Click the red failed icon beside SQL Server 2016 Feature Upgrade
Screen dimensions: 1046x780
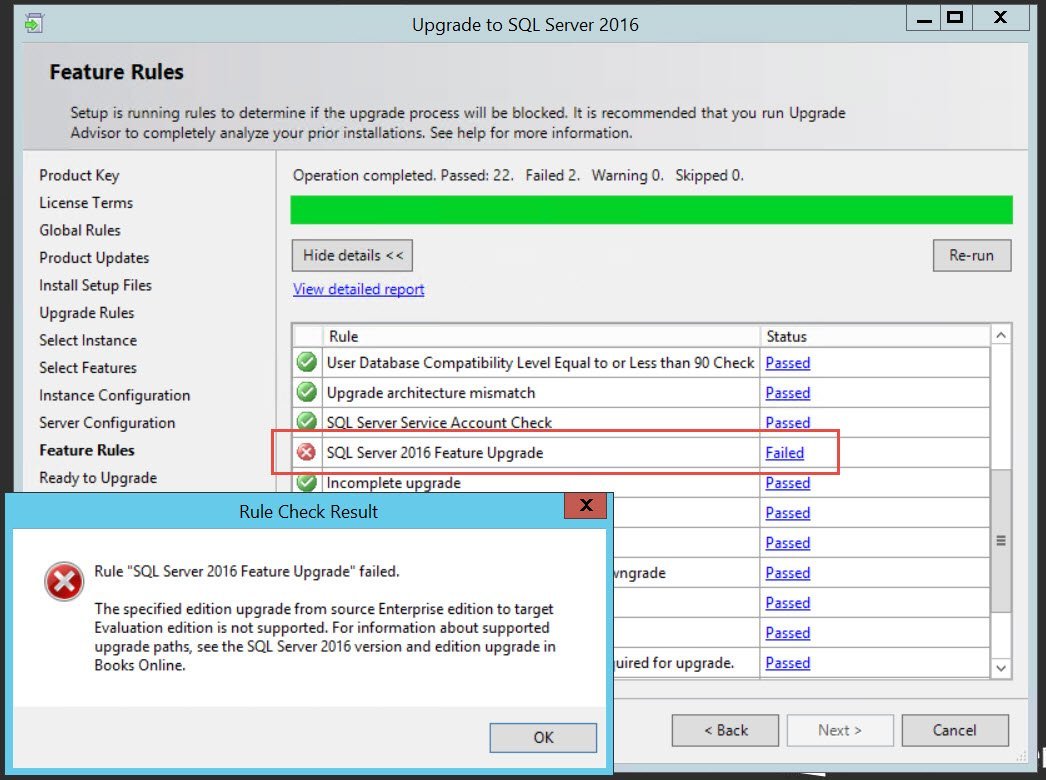[306, 452]
